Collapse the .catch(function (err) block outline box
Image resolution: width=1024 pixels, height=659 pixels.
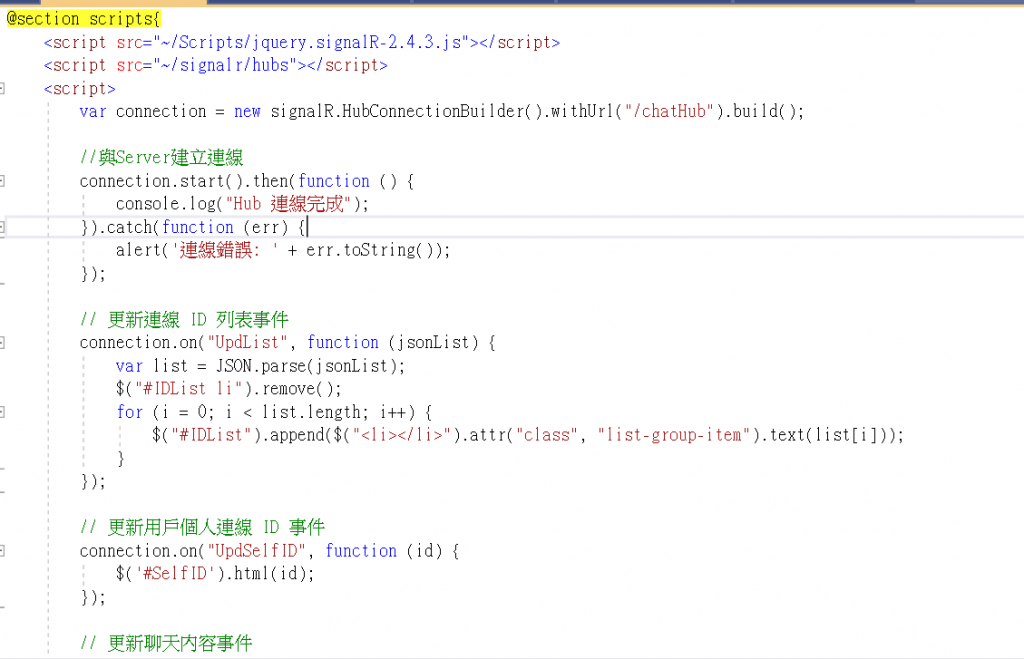coord(2,227)
